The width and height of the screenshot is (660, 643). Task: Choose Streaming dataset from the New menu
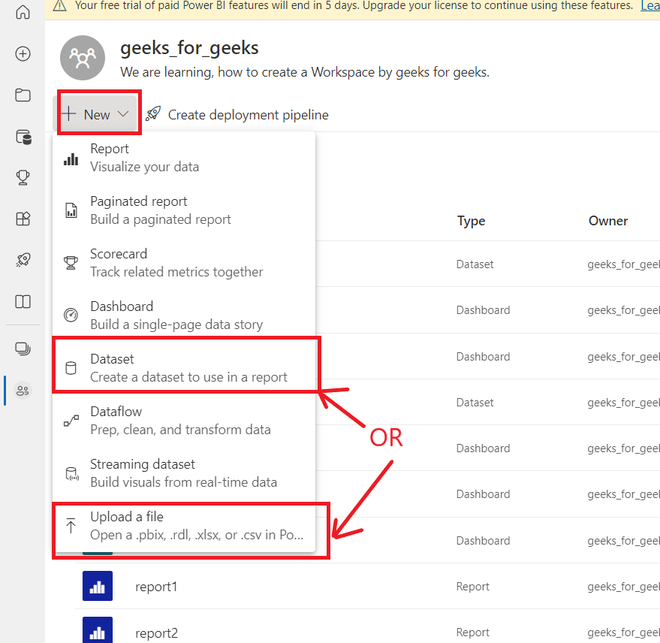click(x=184, y=473)
